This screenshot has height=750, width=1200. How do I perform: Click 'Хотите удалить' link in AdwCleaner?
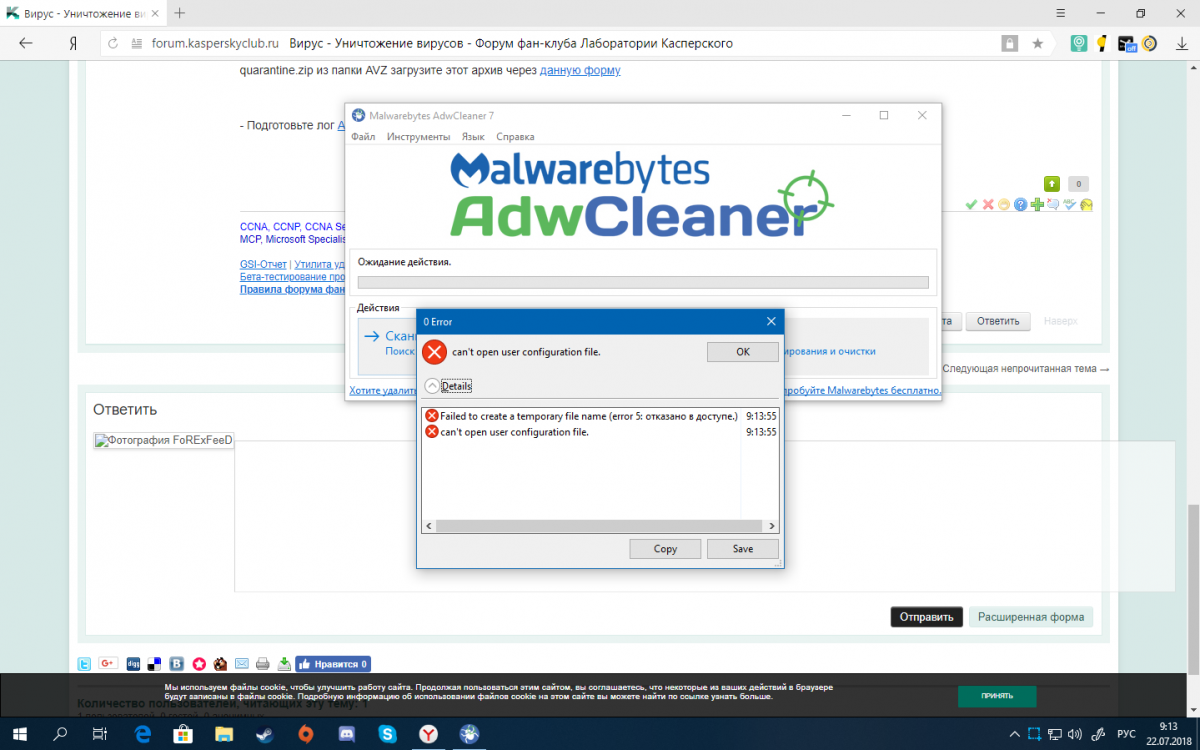point(382,391)
